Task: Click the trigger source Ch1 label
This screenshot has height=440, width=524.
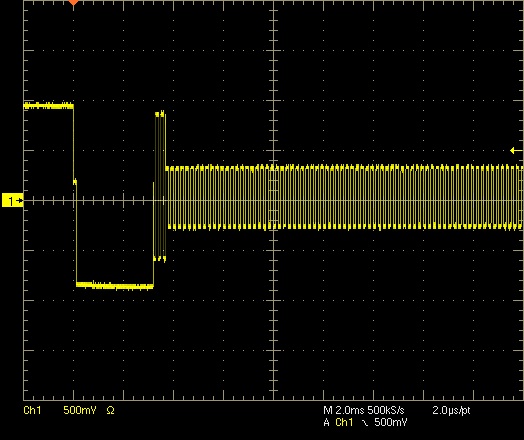Action: point(344,422)
